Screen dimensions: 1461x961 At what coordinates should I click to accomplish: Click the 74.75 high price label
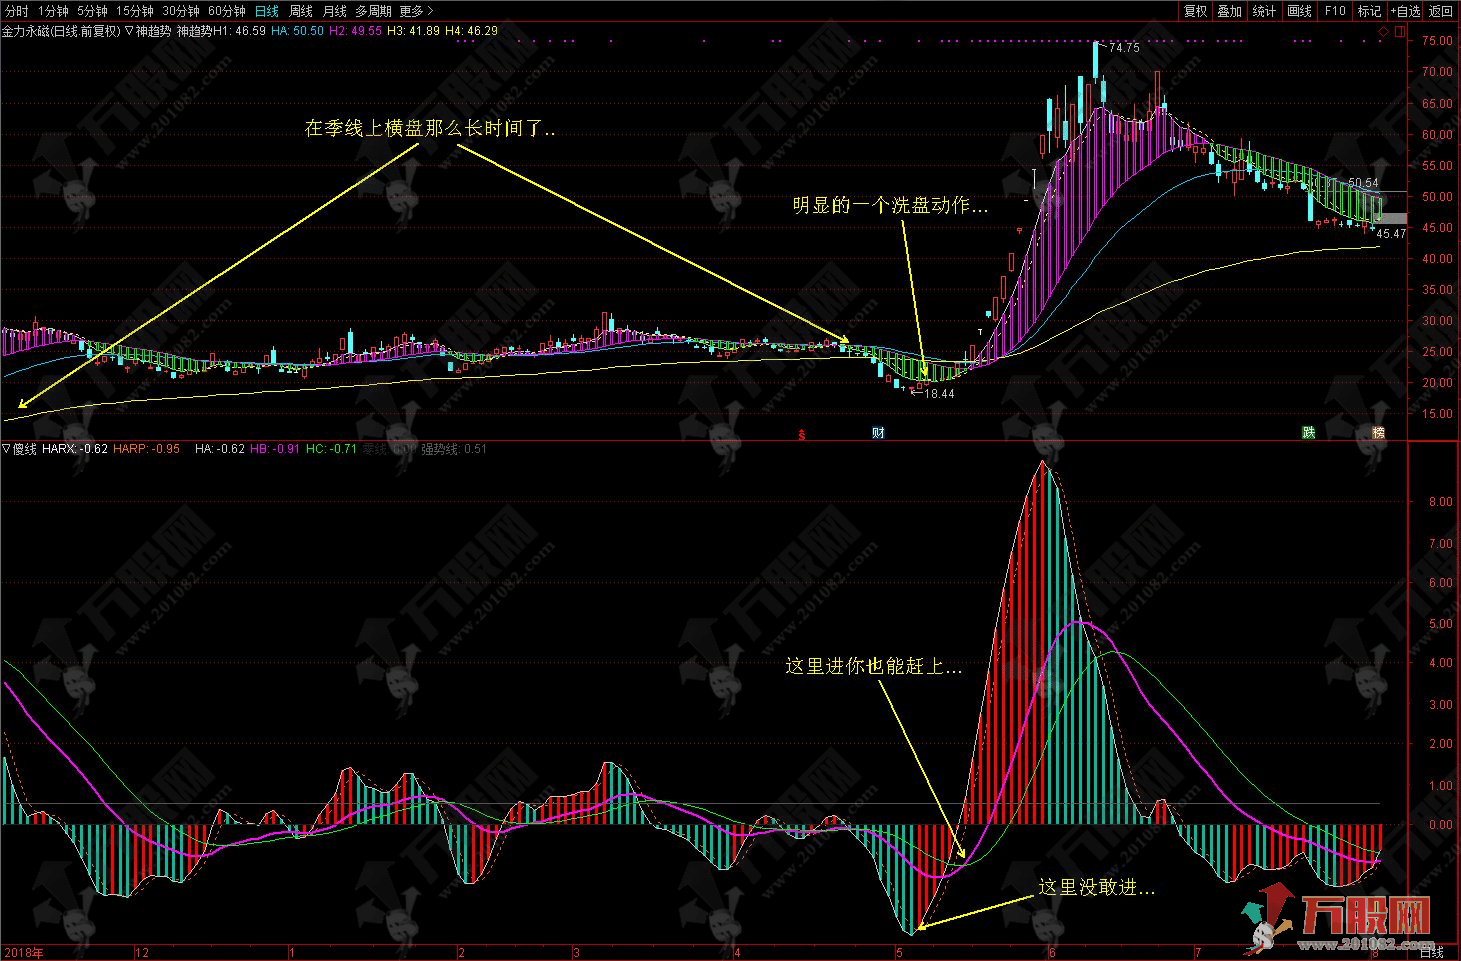[x=1124, y=48]
